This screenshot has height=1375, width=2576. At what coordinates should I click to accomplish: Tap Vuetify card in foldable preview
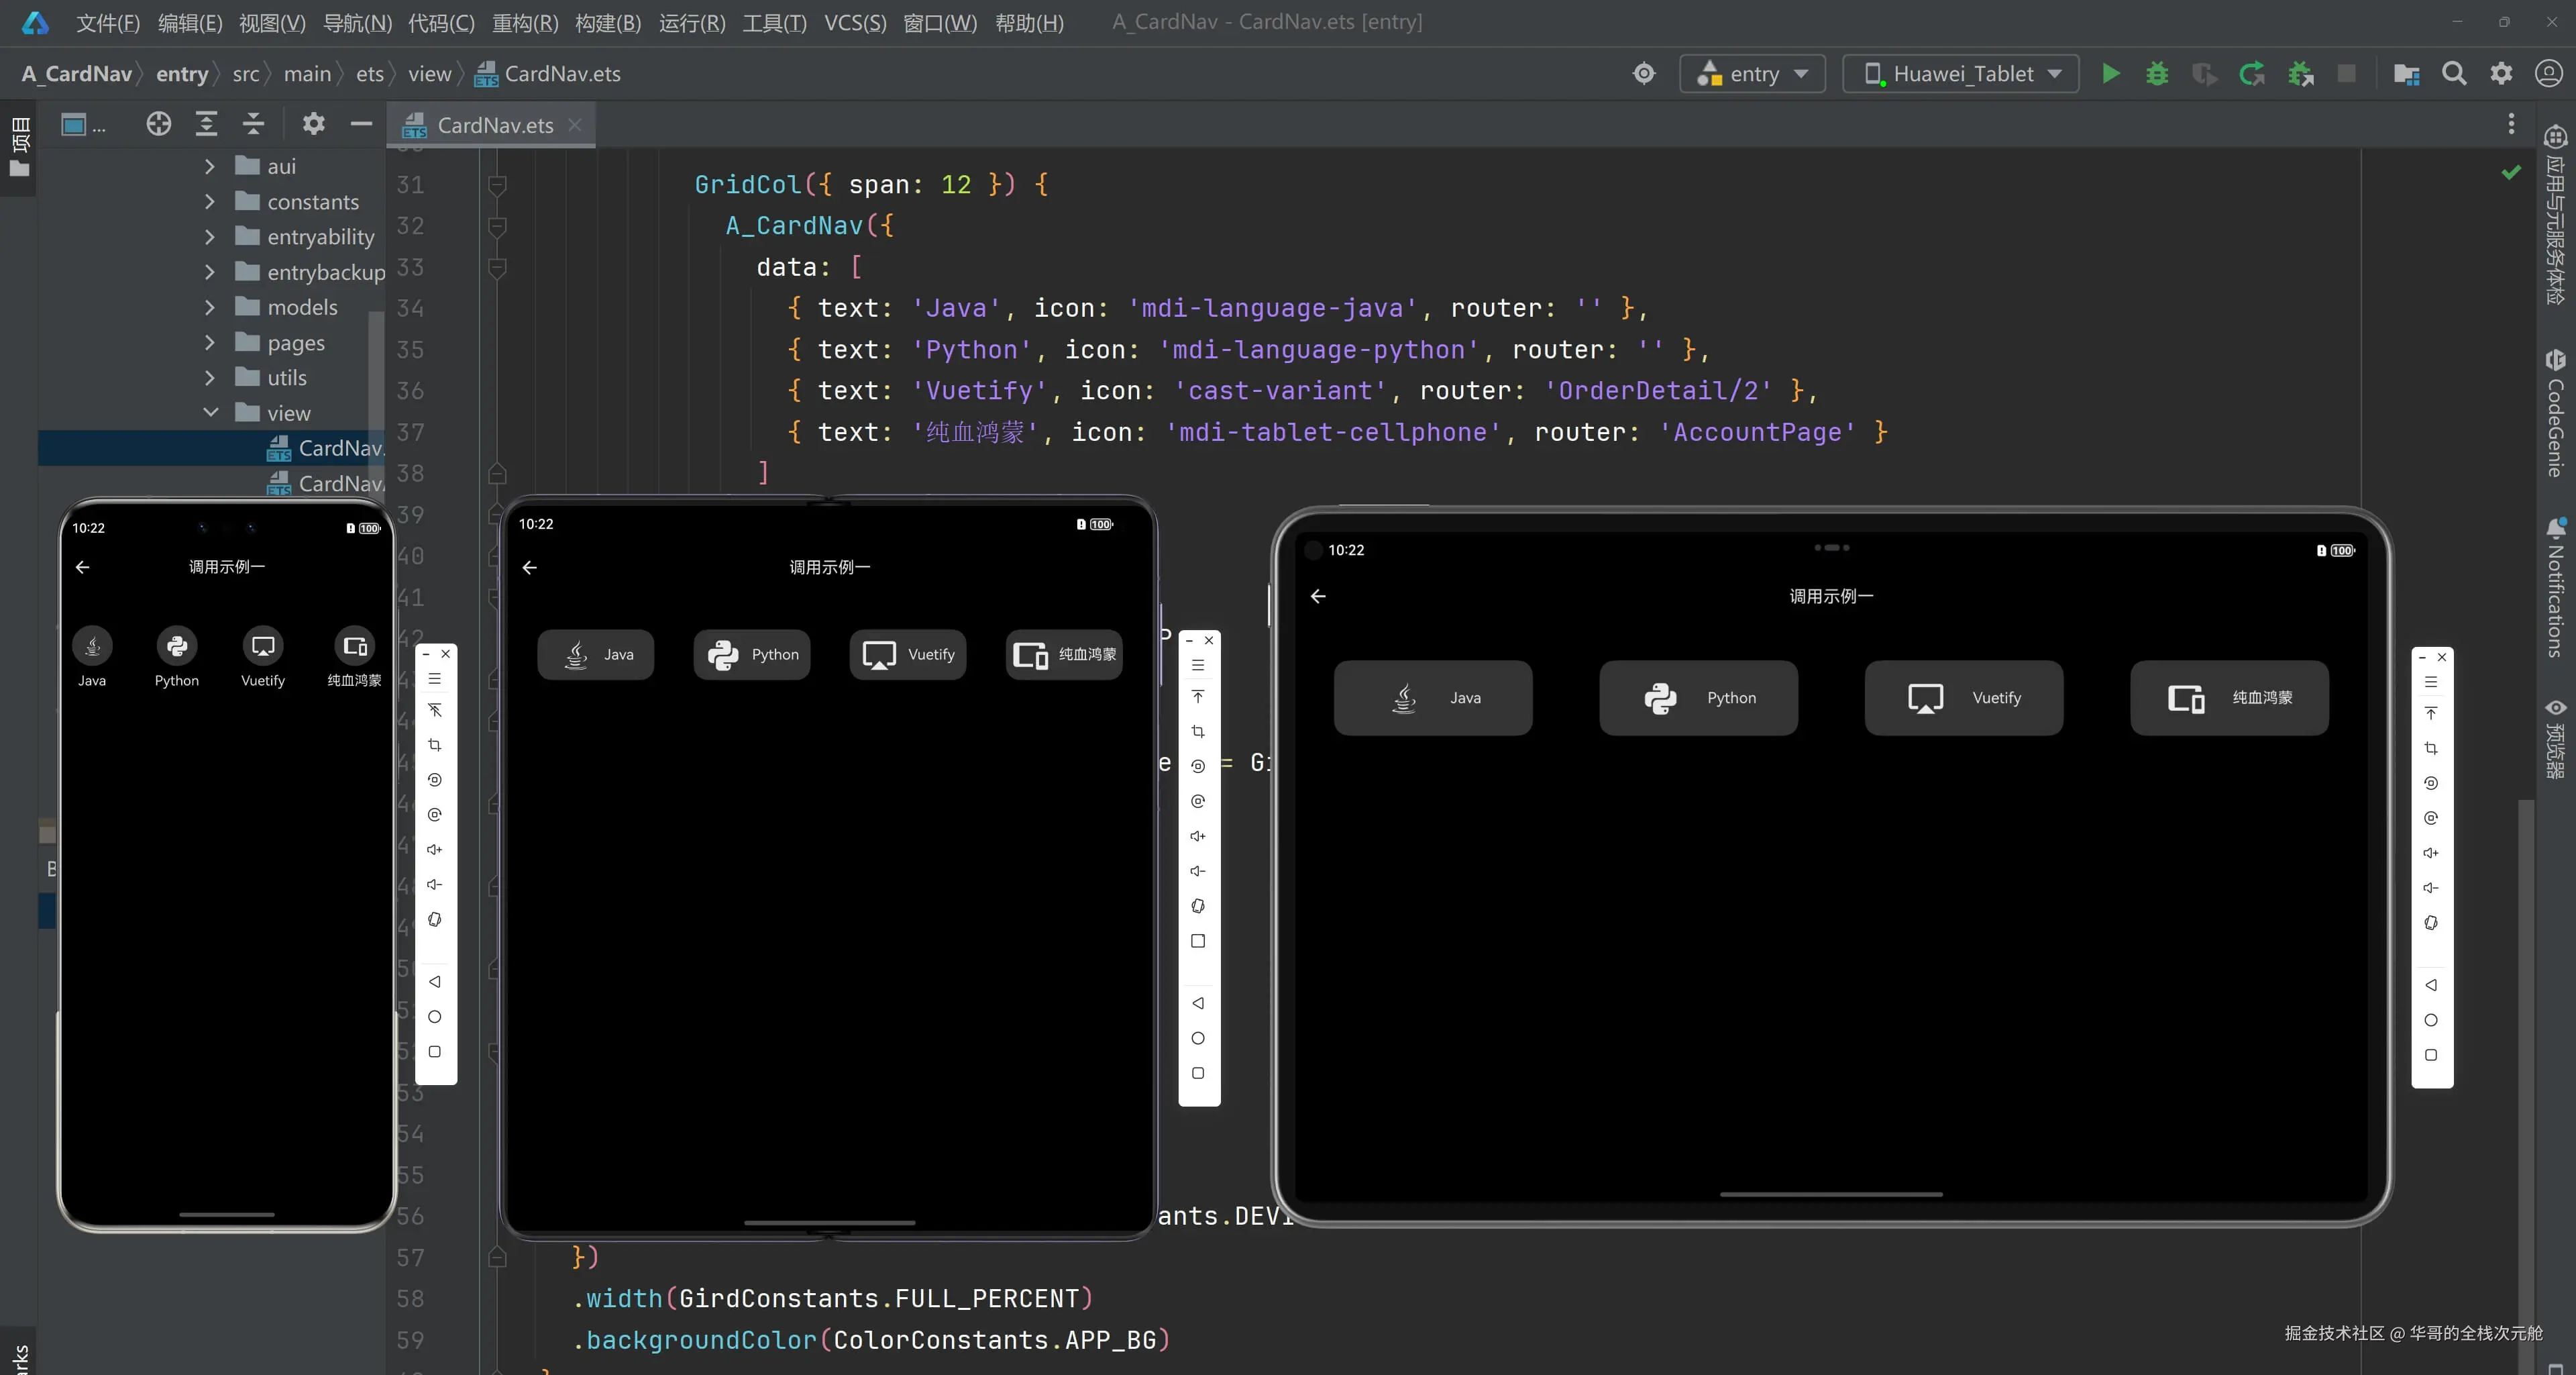click(x=907, y=655)
